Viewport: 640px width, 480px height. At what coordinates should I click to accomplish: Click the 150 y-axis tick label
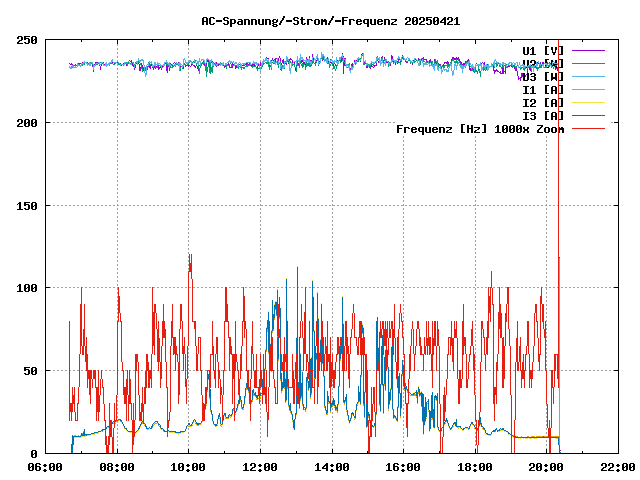coord(27,205)
